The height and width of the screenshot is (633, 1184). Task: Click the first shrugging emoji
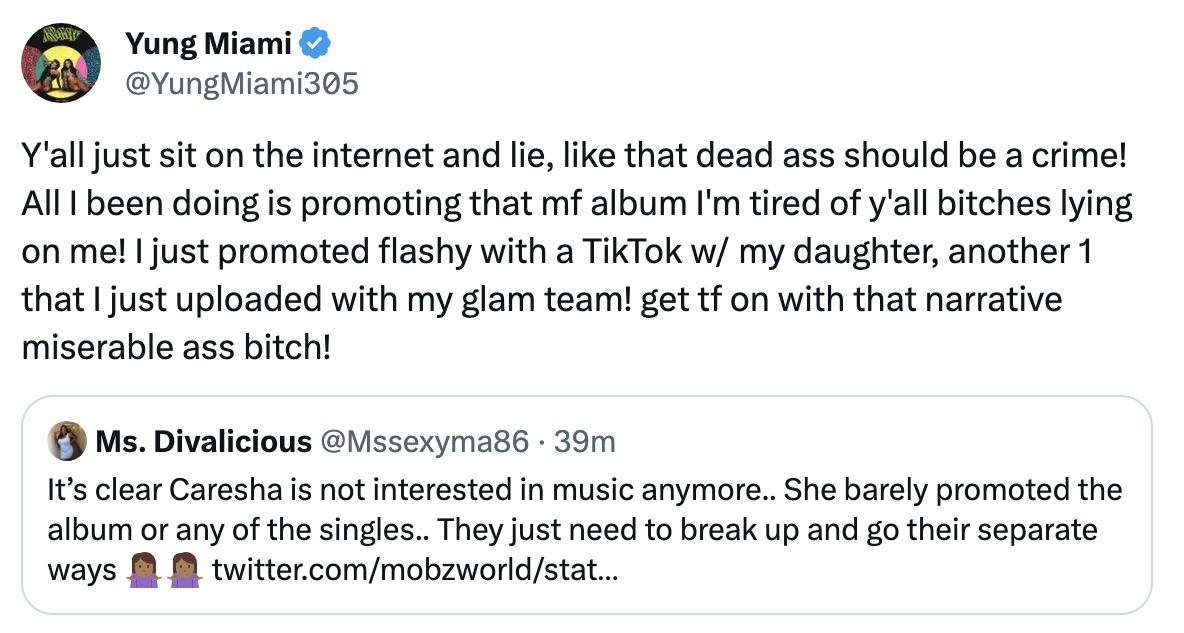(145, 573)
